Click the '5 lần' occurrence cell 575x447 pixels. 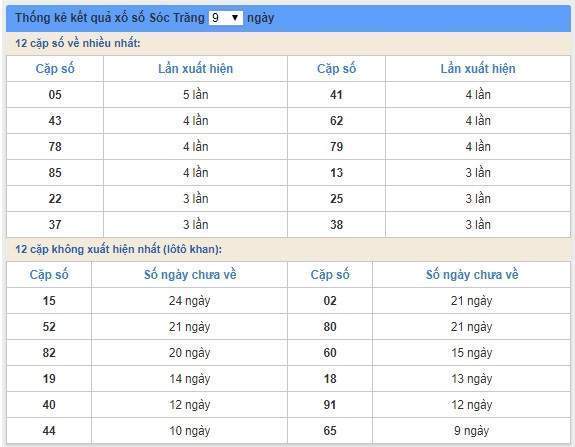(x=195, y=95)
